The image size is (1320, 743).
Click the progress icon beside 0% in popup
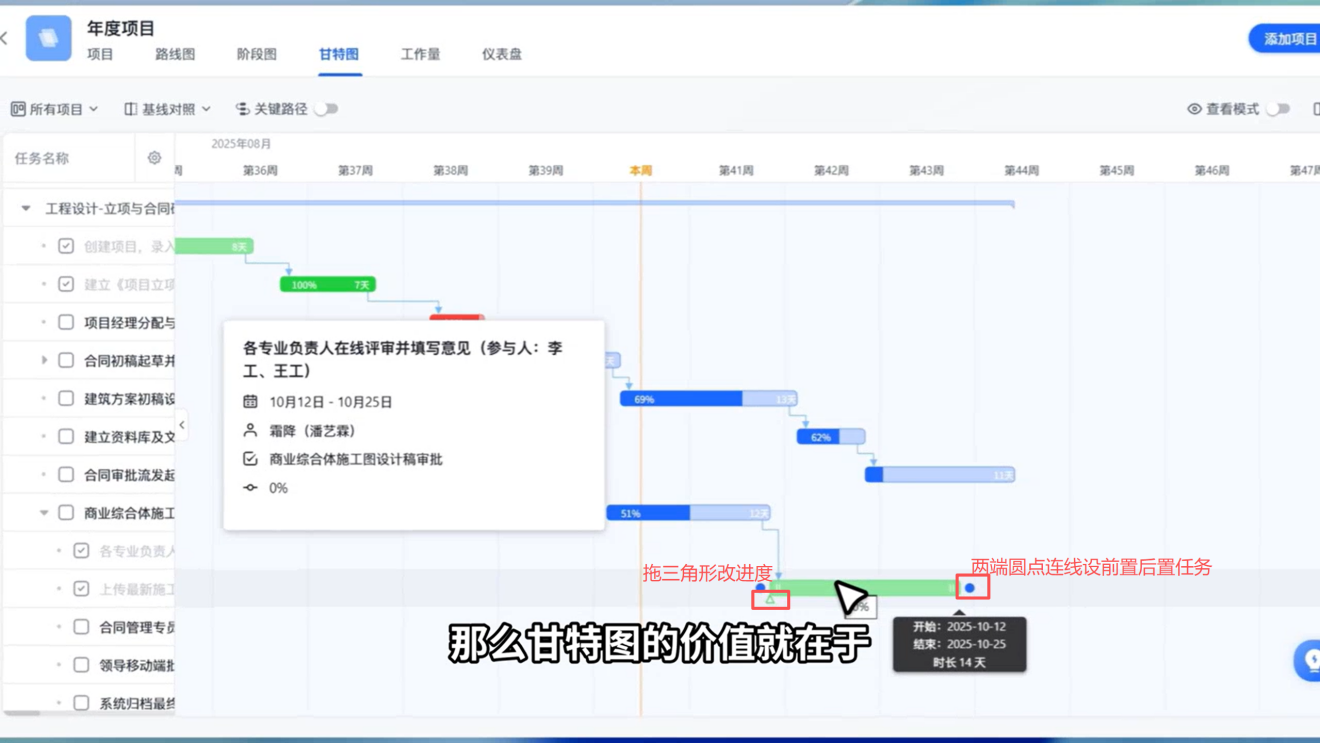tap(250, 487)
